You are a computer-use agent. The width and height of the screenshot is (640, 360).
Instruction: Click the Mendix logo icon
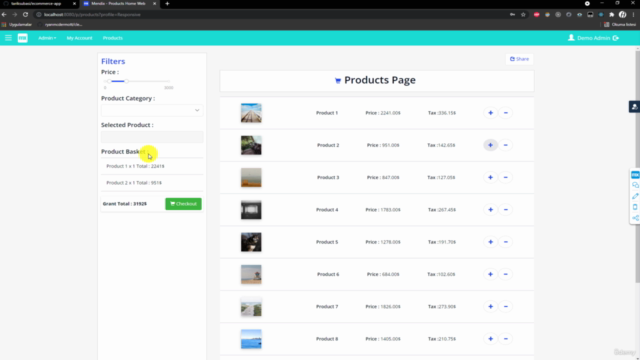22,38
